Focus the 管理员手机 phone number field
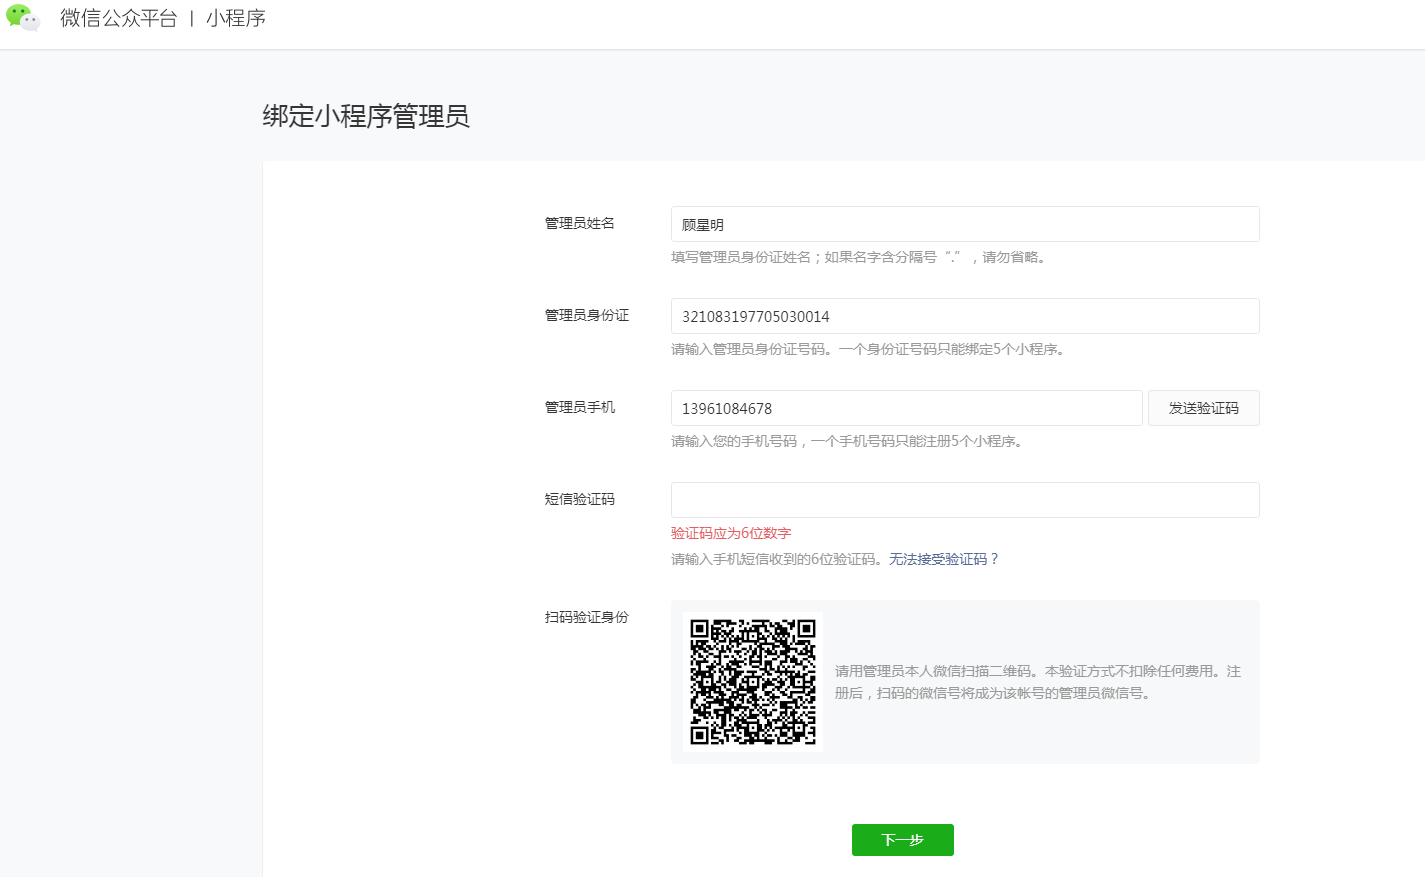This screenshot has height=877, width=1425. [x=906, y=408]
